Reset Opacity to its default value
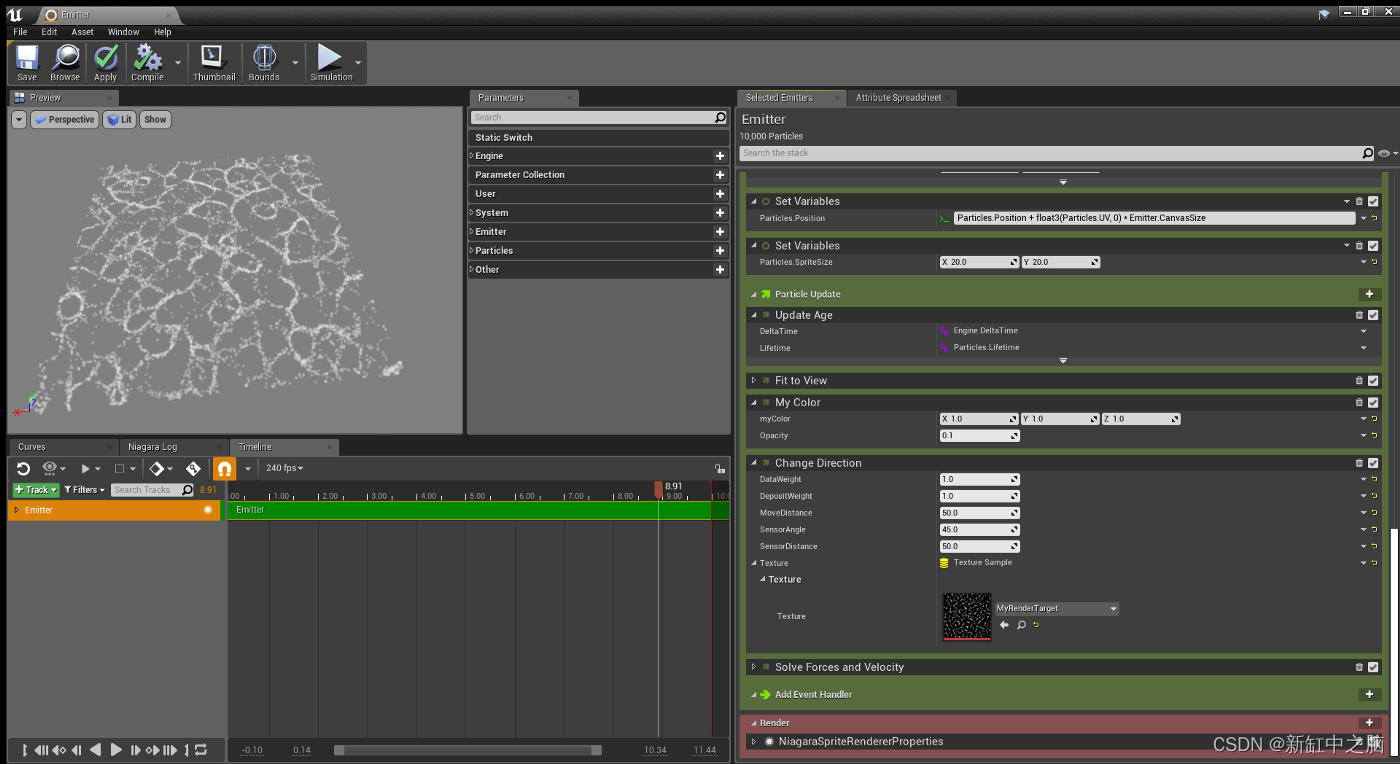The image size is (1400, 764). (1374, 436)
